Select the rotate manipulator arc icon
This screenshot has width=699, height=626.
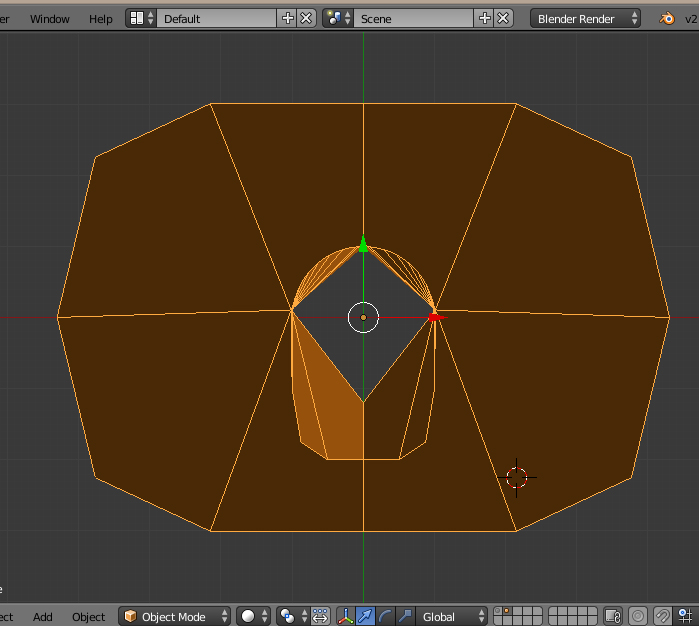point(385,616)
